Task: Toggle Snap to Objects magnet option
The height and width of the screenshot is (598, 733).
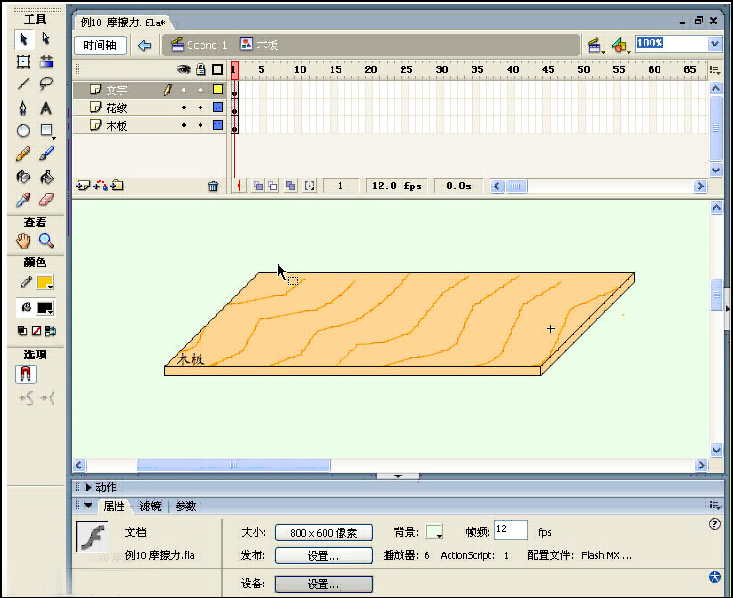Action: (x=27, y=374)
